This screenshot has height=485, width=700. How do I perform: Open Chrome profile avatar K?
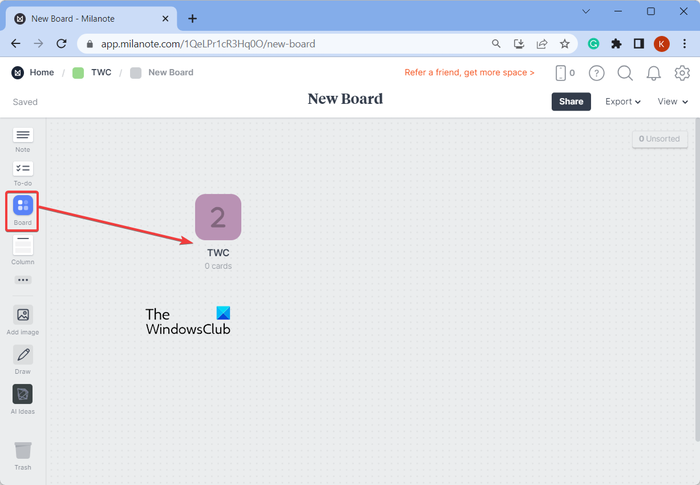pyautogui.click(x=662, y=44)
